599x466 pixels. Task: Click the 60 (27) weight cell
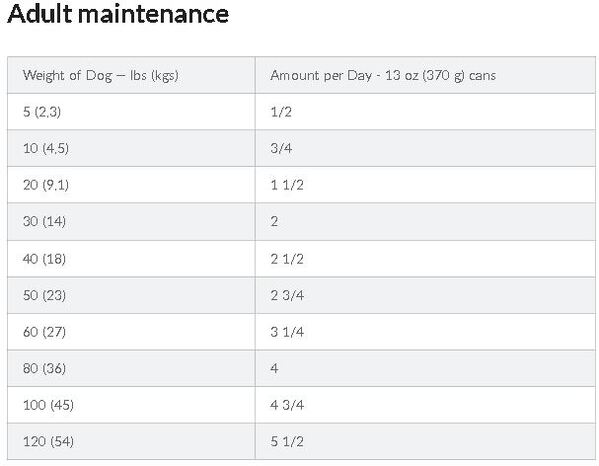131,332
